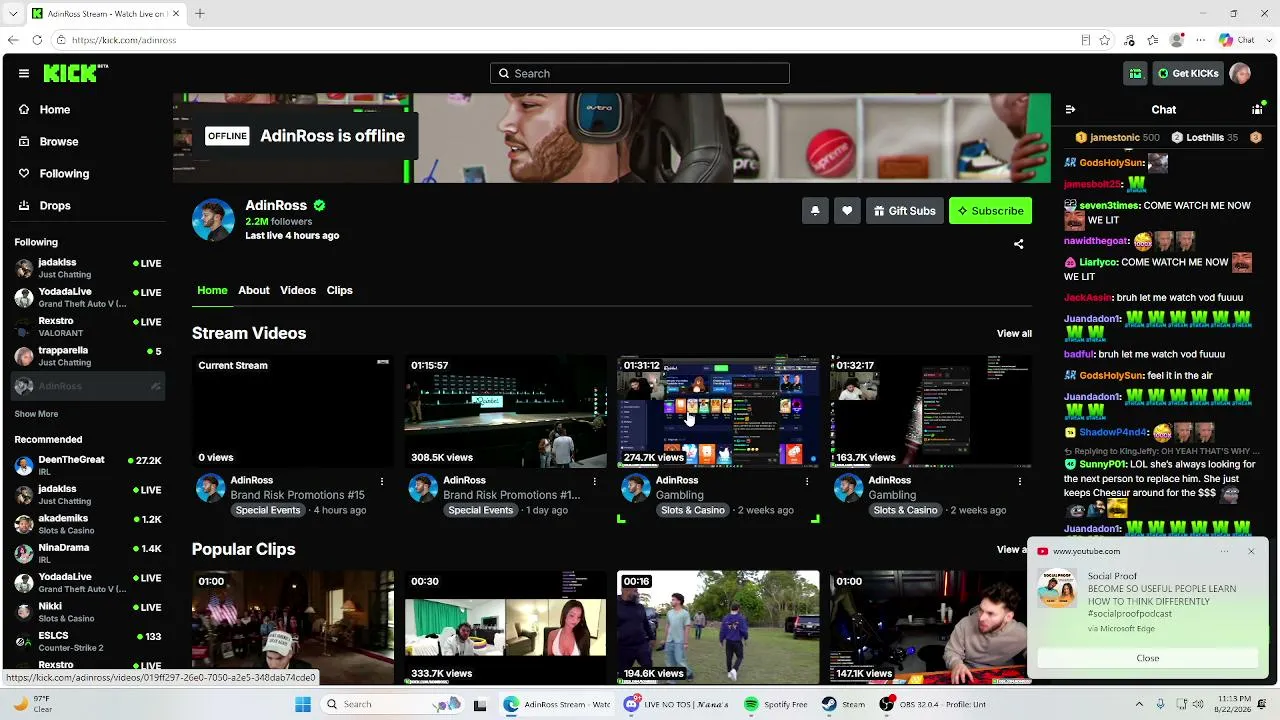1280x720 pixels.
Task: Click the Kick logo
Action: (x=76, y=73)
